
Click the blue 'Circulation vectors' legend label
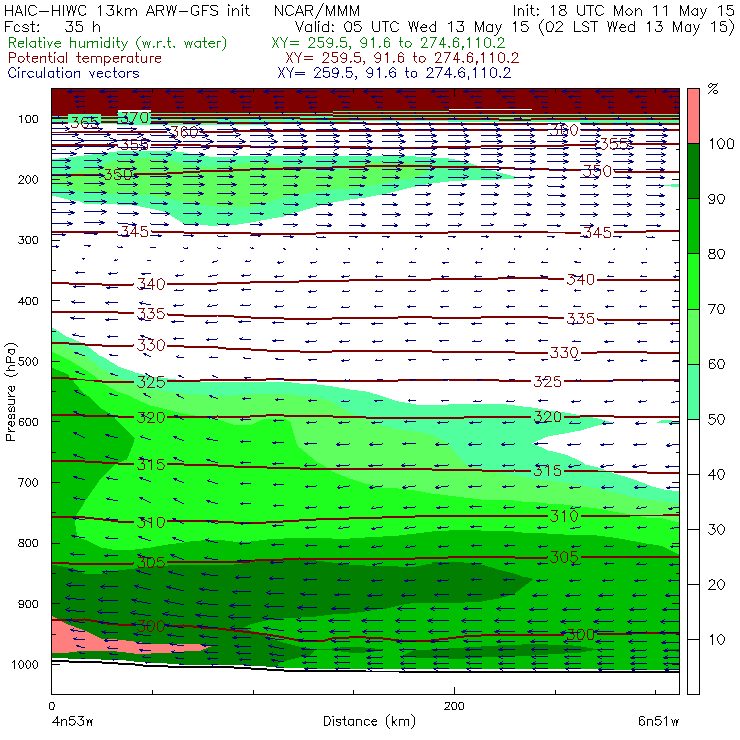[x=74, y=73]
